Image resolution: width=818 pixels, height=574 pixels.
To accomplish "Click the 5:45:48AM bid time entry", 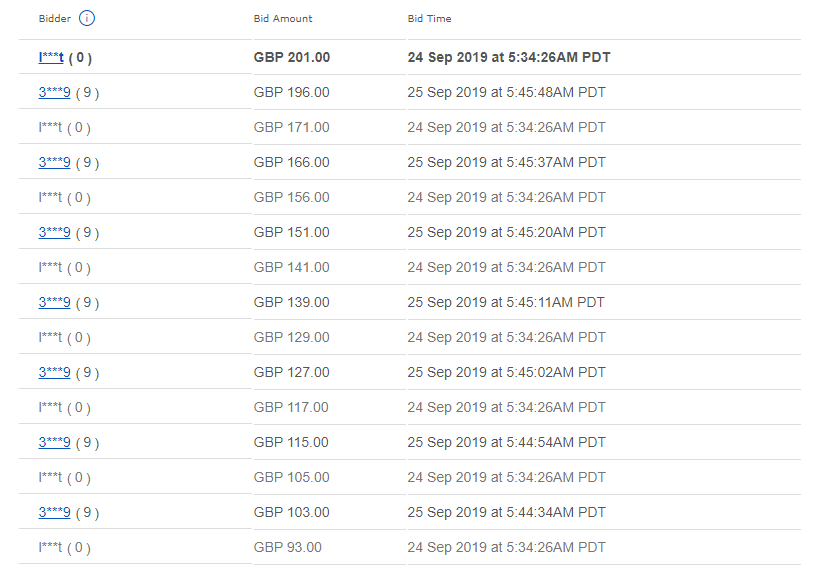I will coord(507,92).
